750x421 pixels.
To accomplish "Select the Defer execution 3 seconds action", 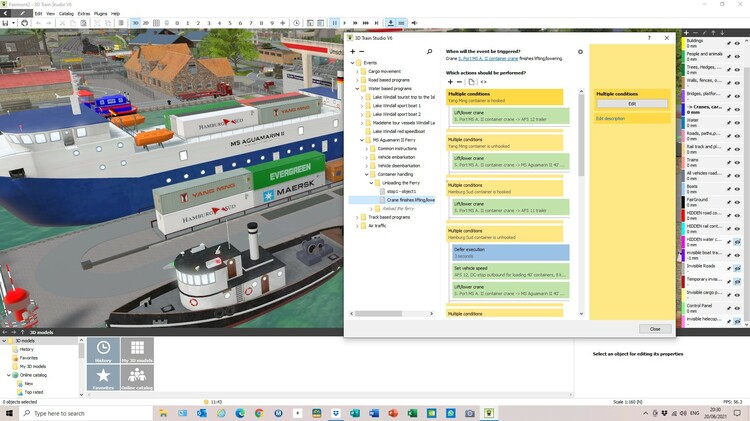I will point(510,253).
